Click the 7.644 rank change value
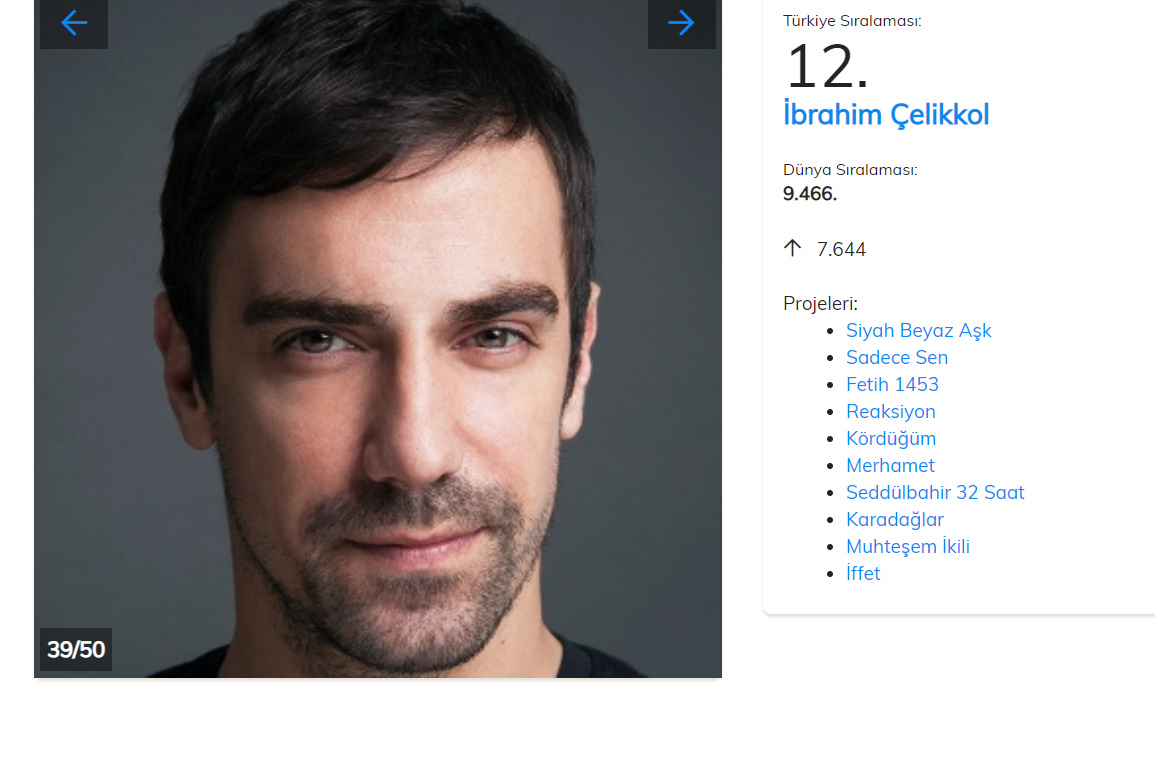The width and height of the screenshot is (1155, 764). [x=841, y=250]
